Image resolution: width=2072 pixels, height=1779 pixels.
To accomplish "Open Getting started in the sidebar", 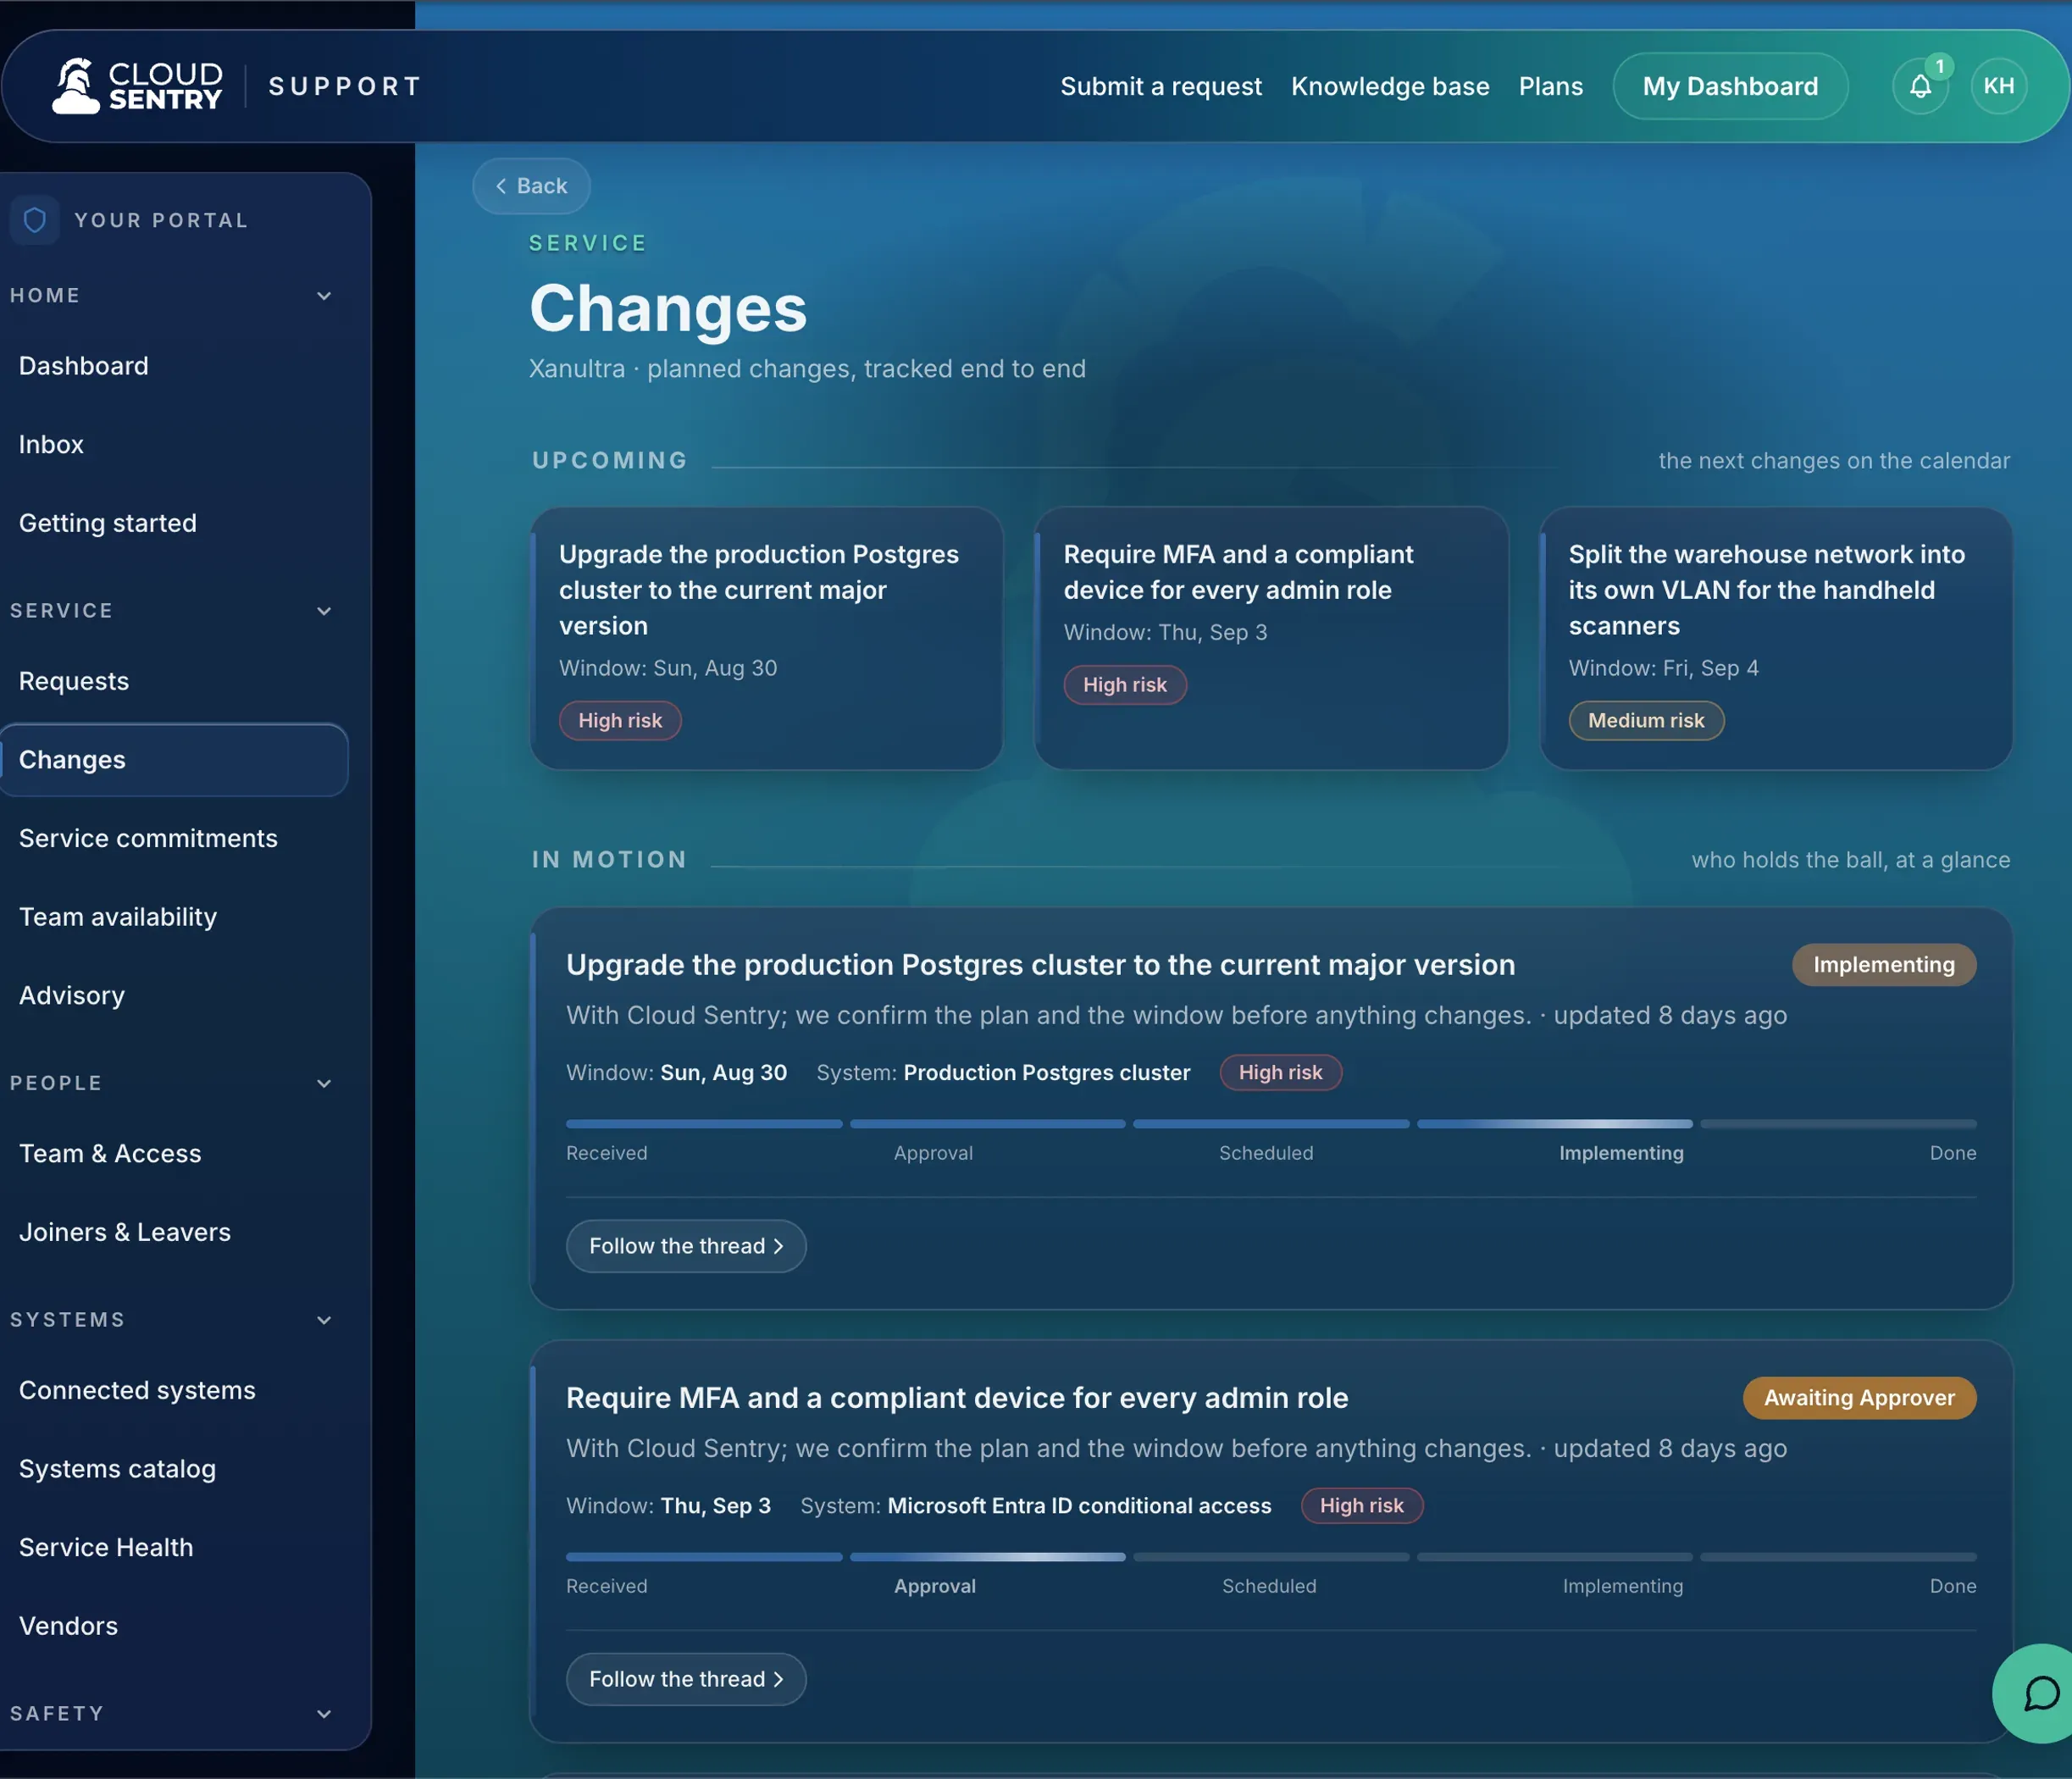I will point(174,523).
